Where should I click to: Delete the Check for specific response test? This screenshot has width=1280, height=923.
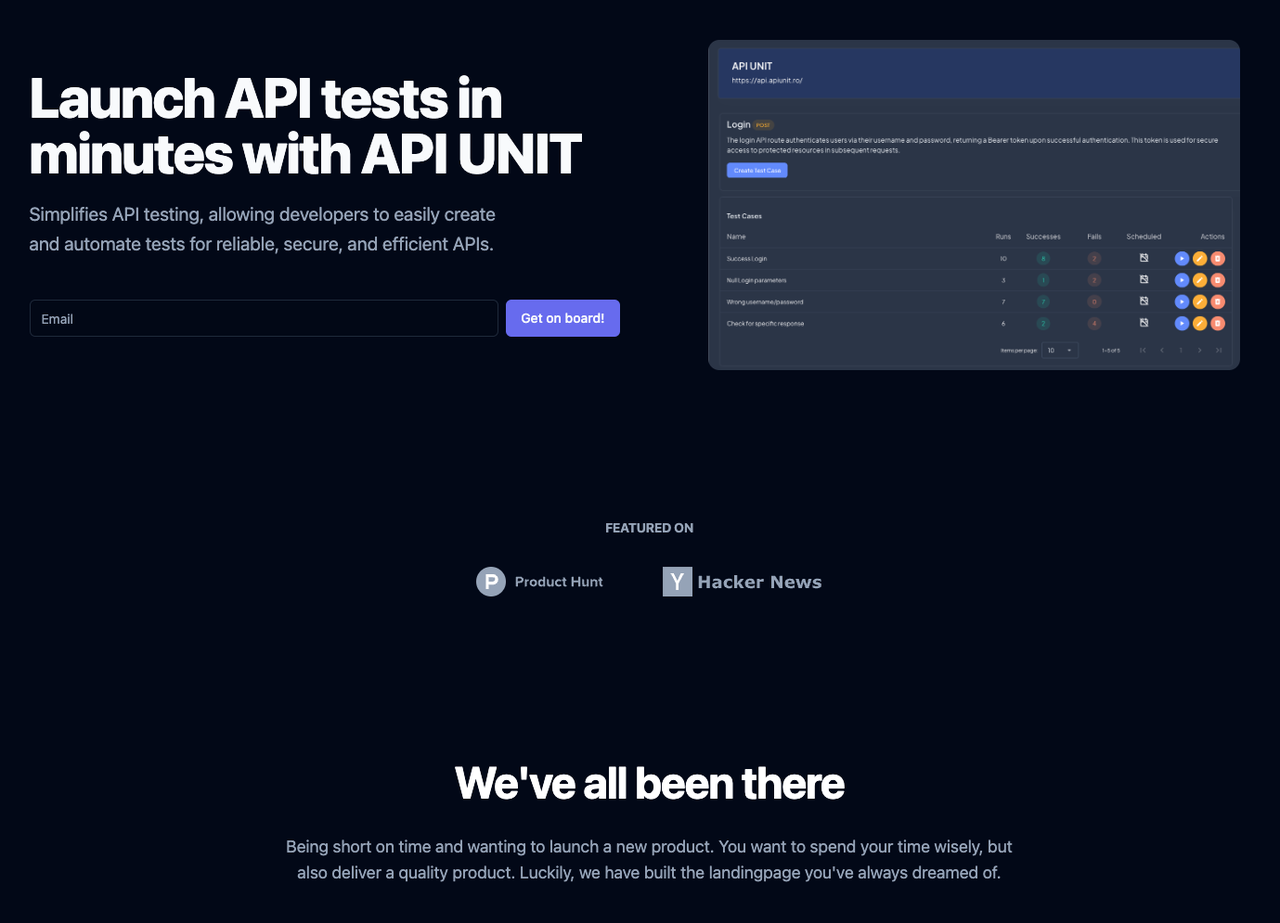1218,323
